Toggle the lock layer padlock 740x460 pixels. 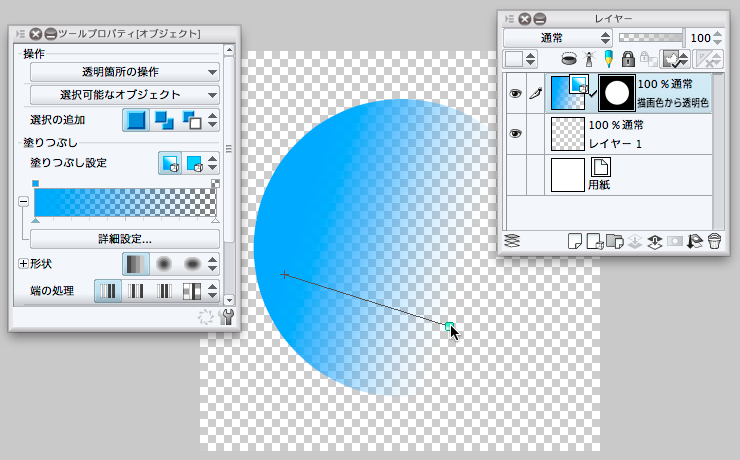click(x=628, y=59)
